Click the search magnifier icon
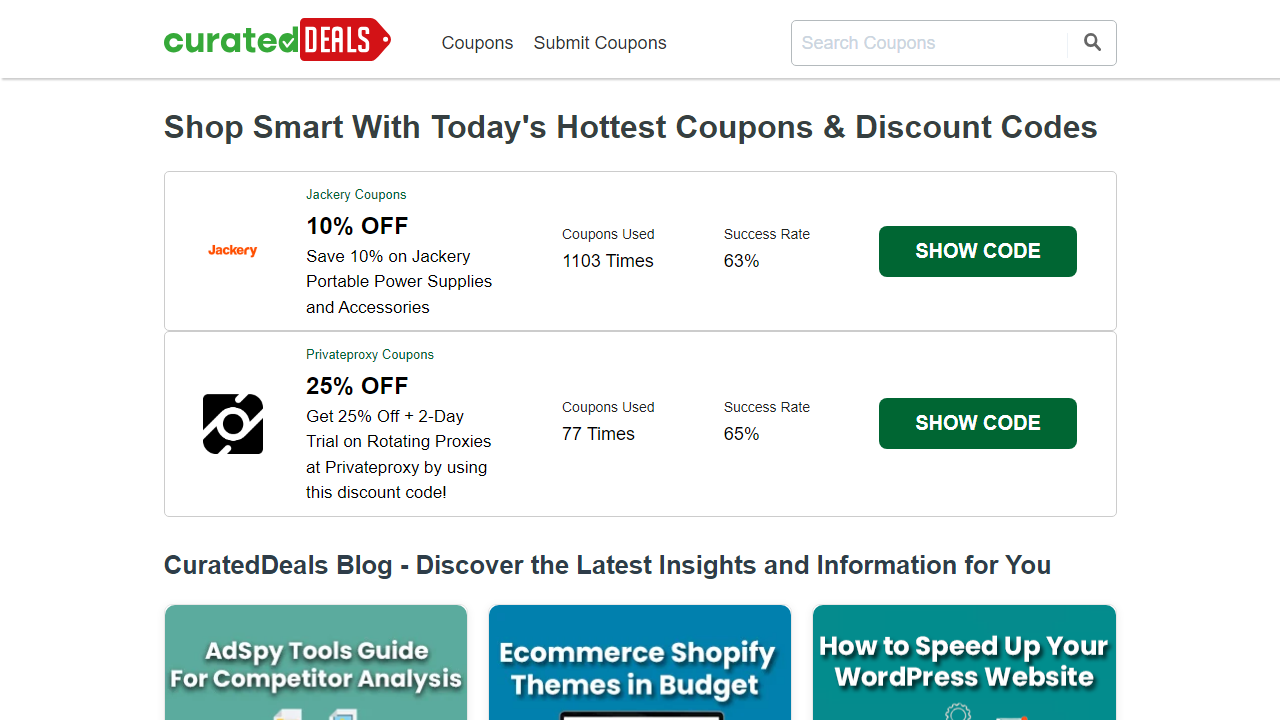The height and width of the screenshot is (720, 1280). pyautogui.click(x=1092, y=43)
